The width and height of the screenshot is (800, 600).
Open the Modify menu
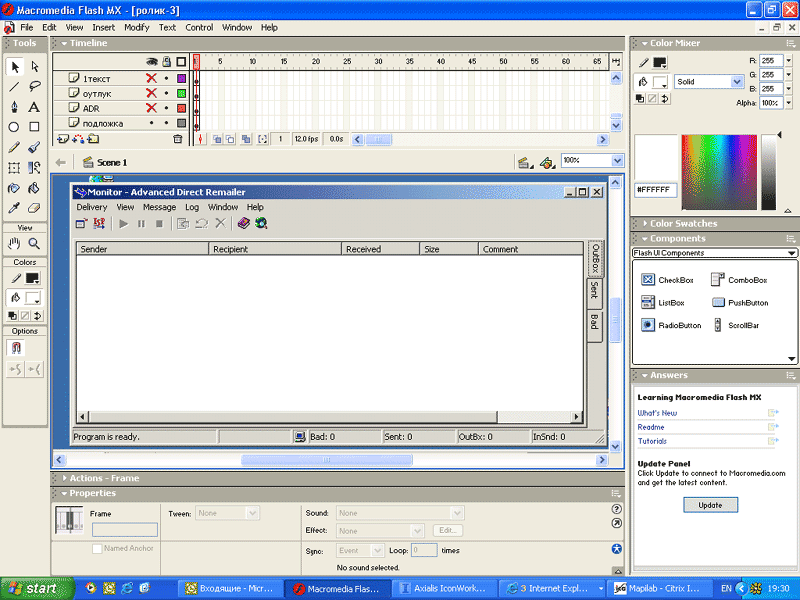coord(137,28)
